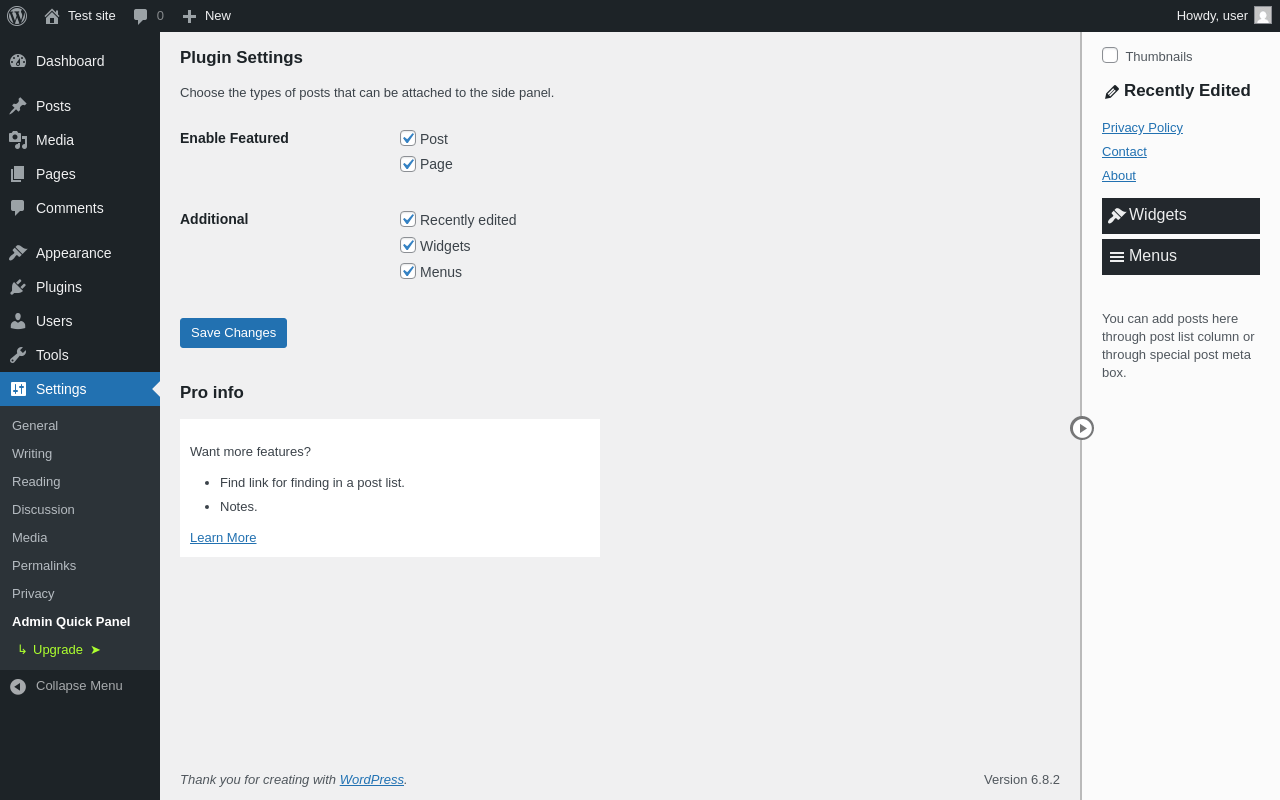Click the Comments icon in sidebar
This screenshot has width=1280, height=800.
tap(18, 208)
